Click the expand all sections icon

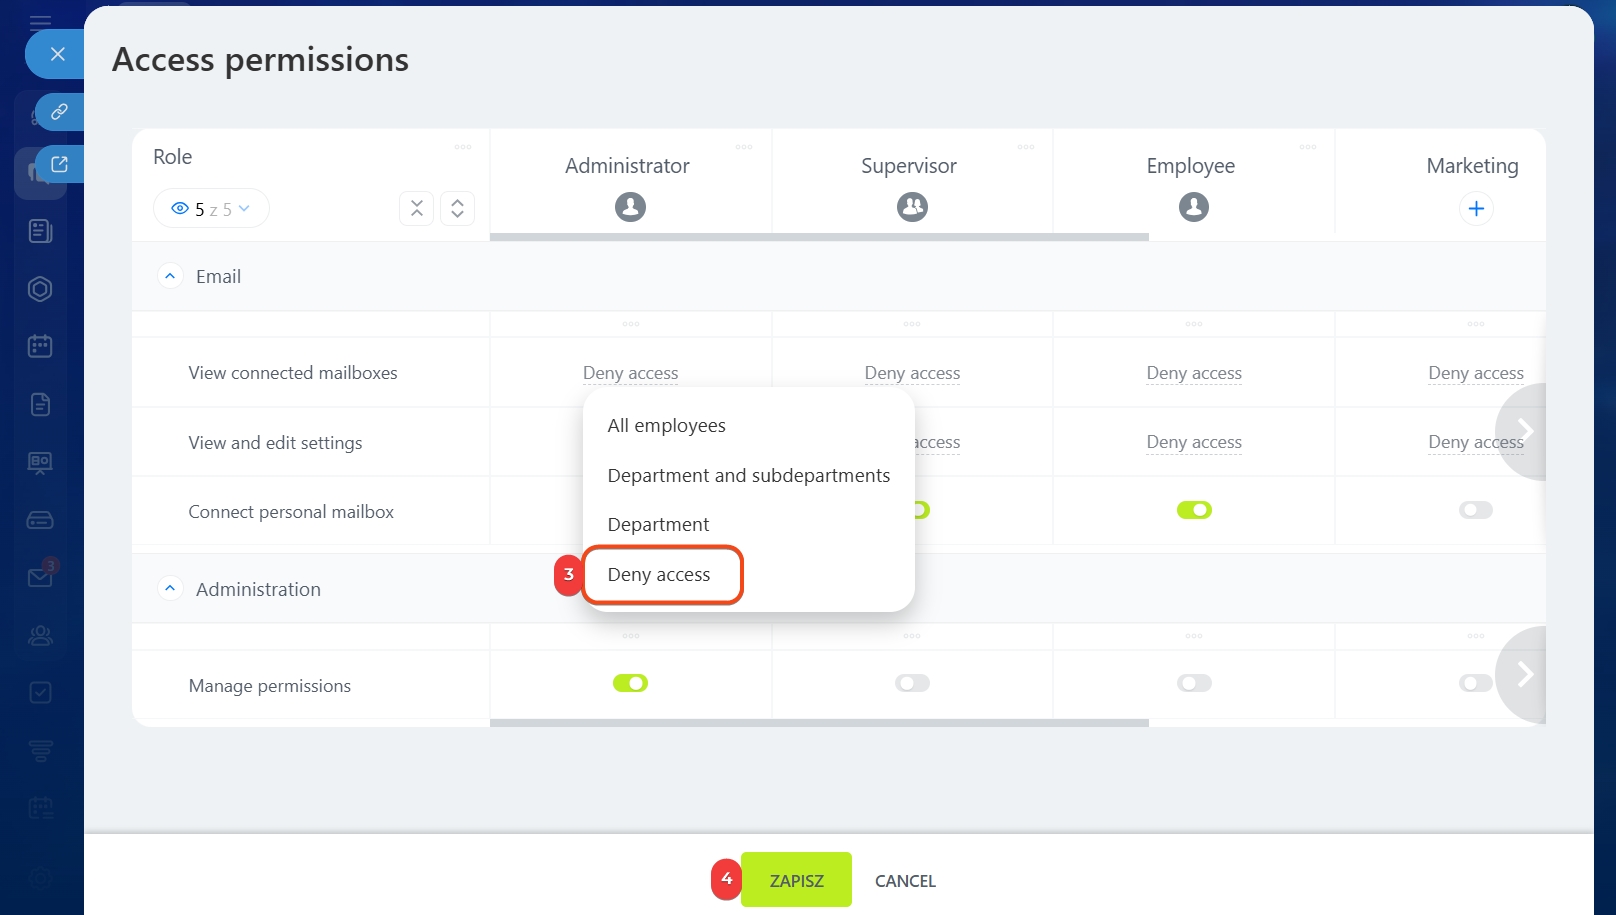(x=457, y=208)
